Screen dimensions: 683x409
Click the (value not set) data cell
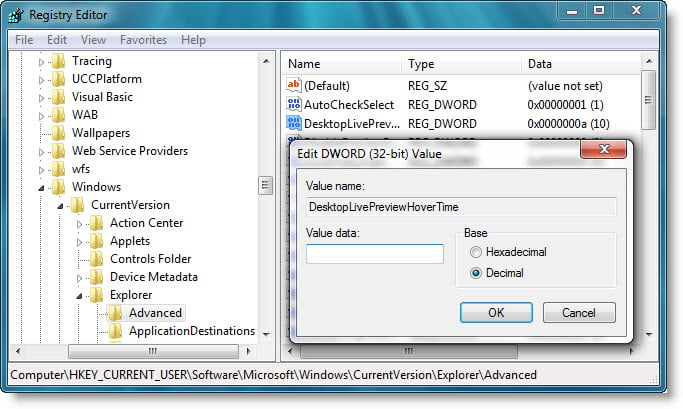tap(565, 86)
